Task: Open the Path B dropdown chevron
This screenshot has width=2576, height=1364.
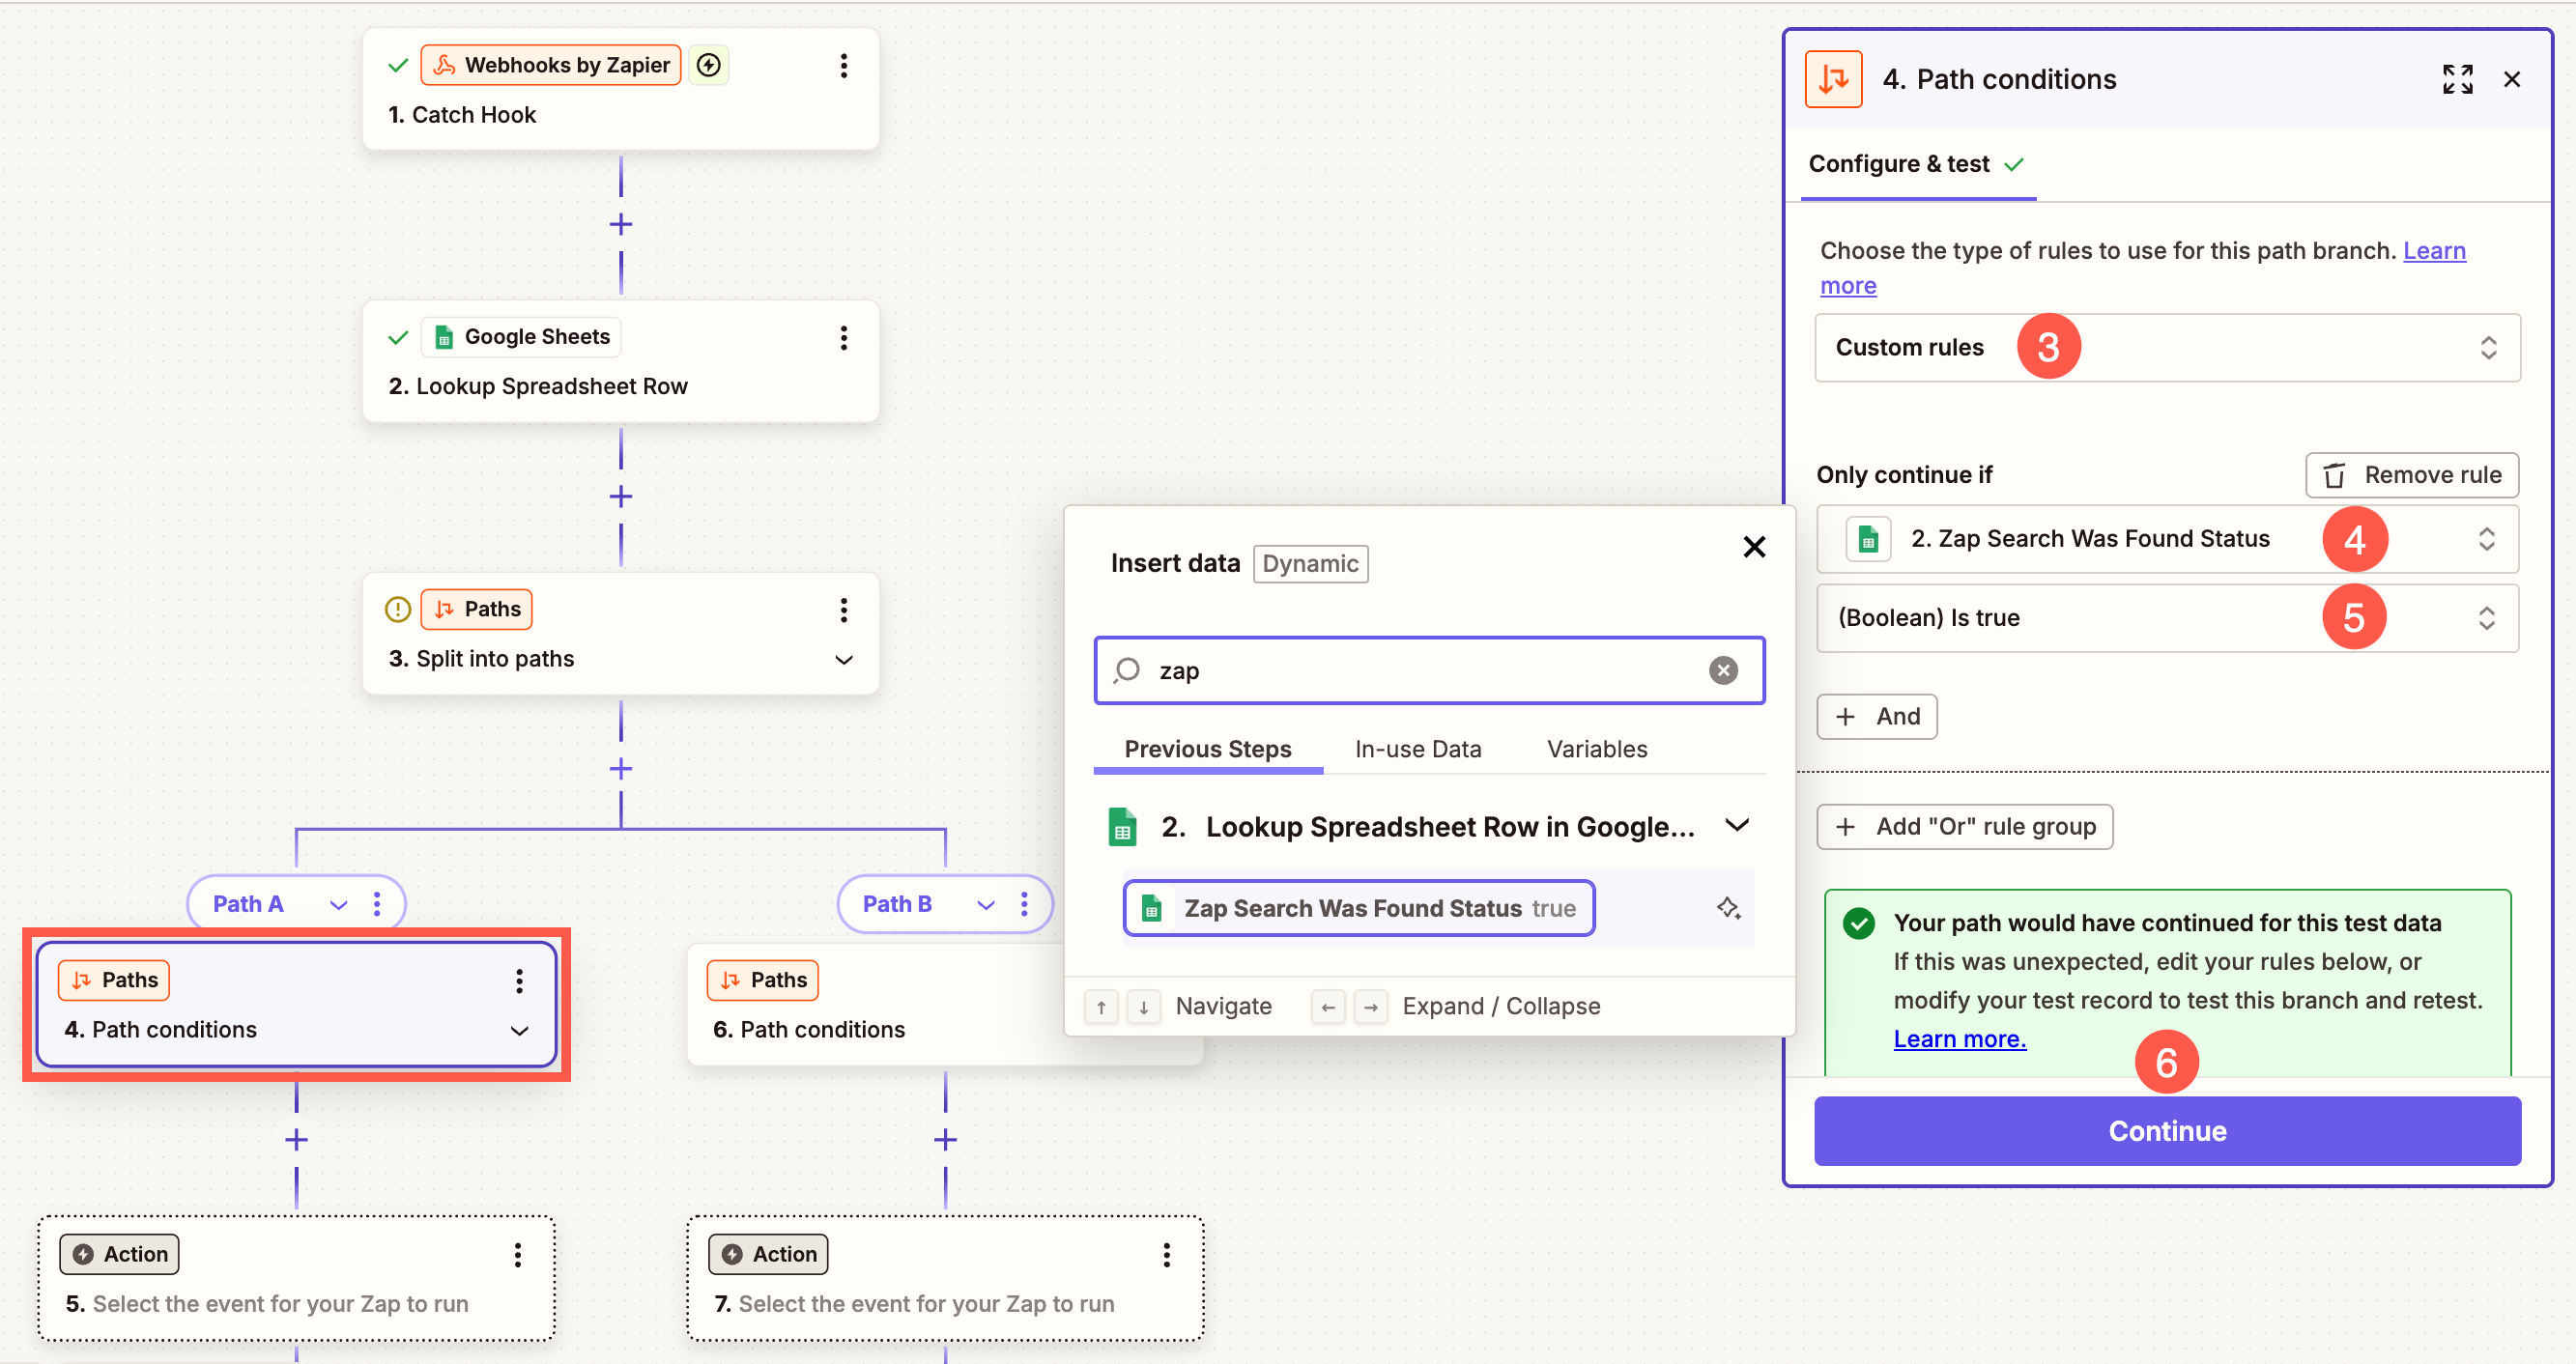Action: point(986,905)
